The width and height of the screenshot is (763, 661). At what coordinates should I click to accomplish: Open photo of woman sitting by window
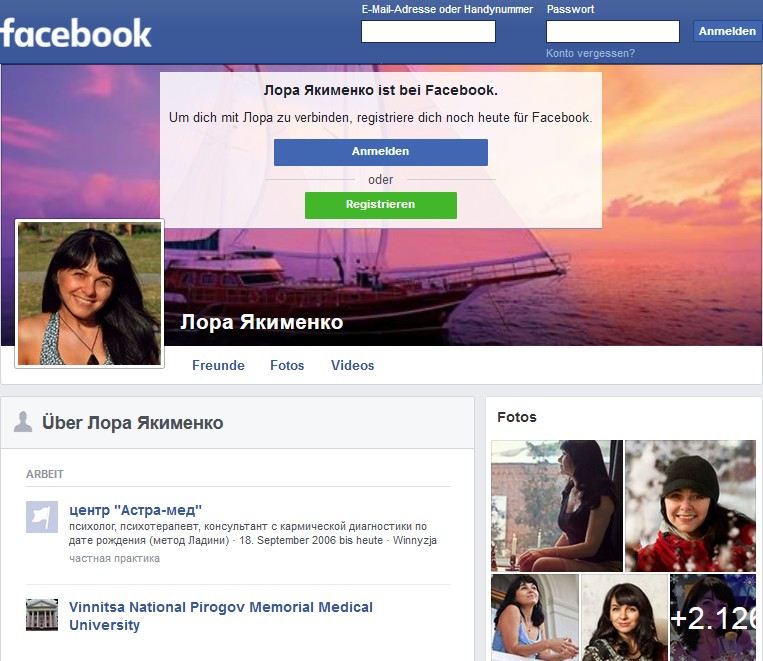point(557,506)
